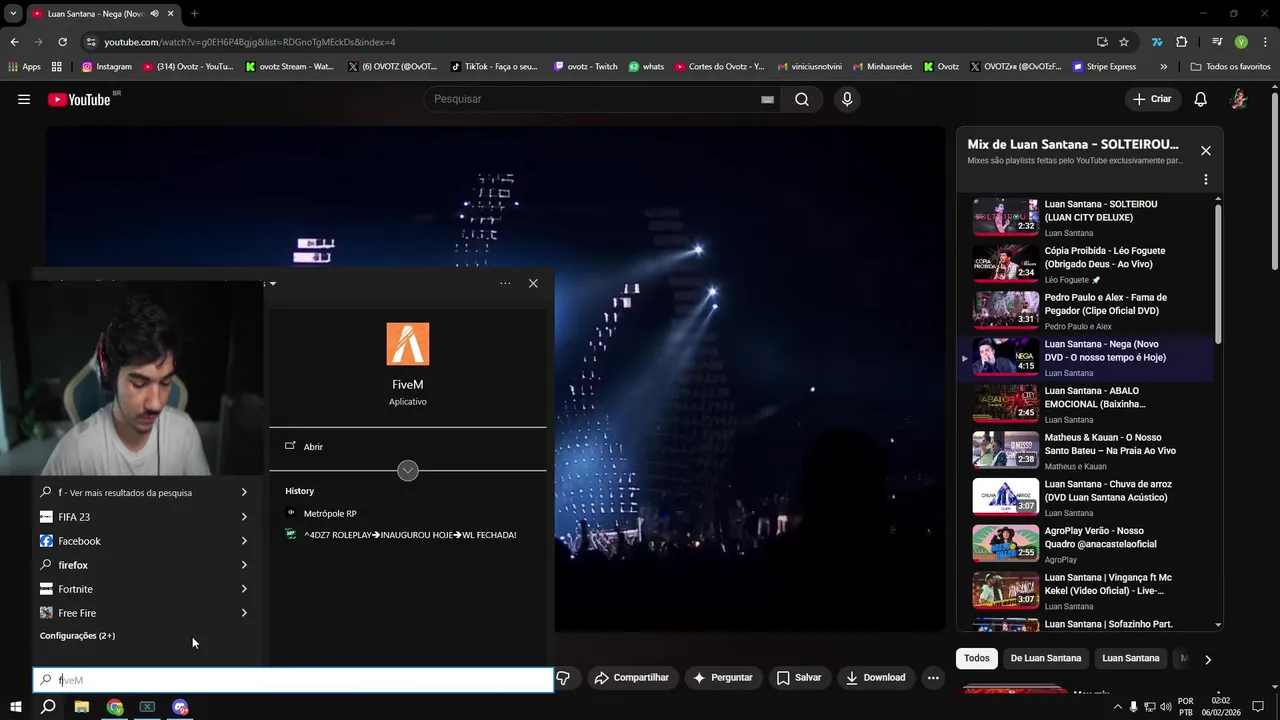This screenshot has height=720, width=1280.
Task: Click the Windows search text box
Action: click(x=293, y=680)
